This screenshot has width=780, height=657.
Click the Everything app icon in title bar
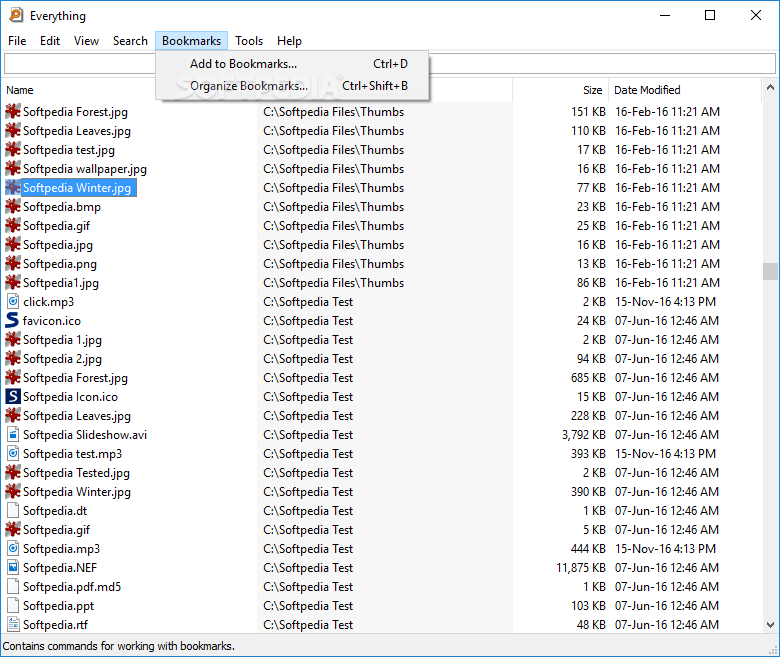click(x=16, y=15)
